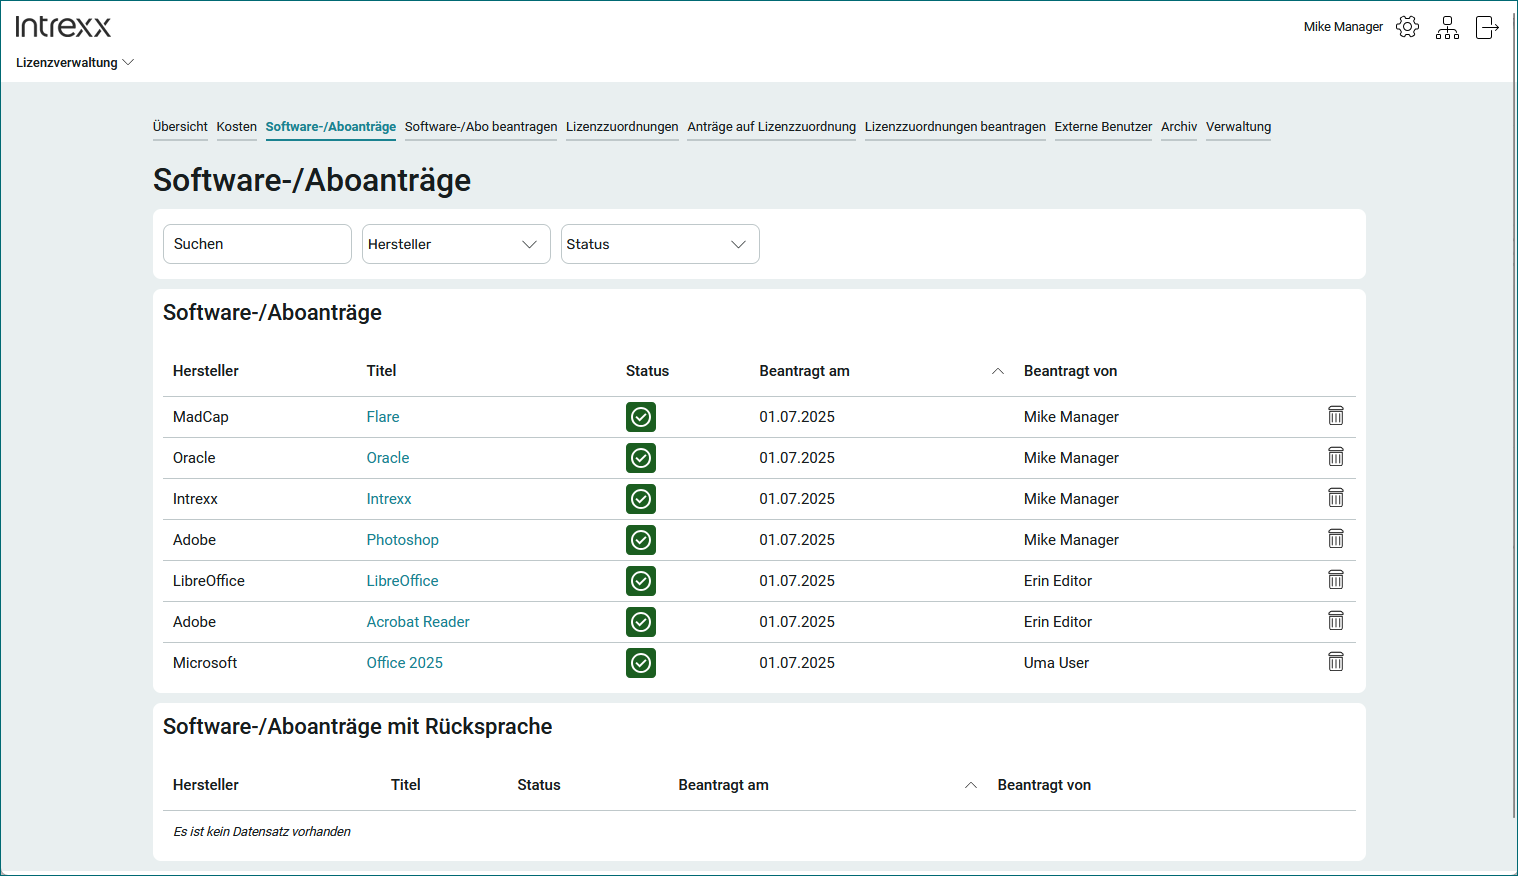Sort Rücksprache table by Hersteller
This screenshot has width=1518, height=876.
[x=206, y=785]
